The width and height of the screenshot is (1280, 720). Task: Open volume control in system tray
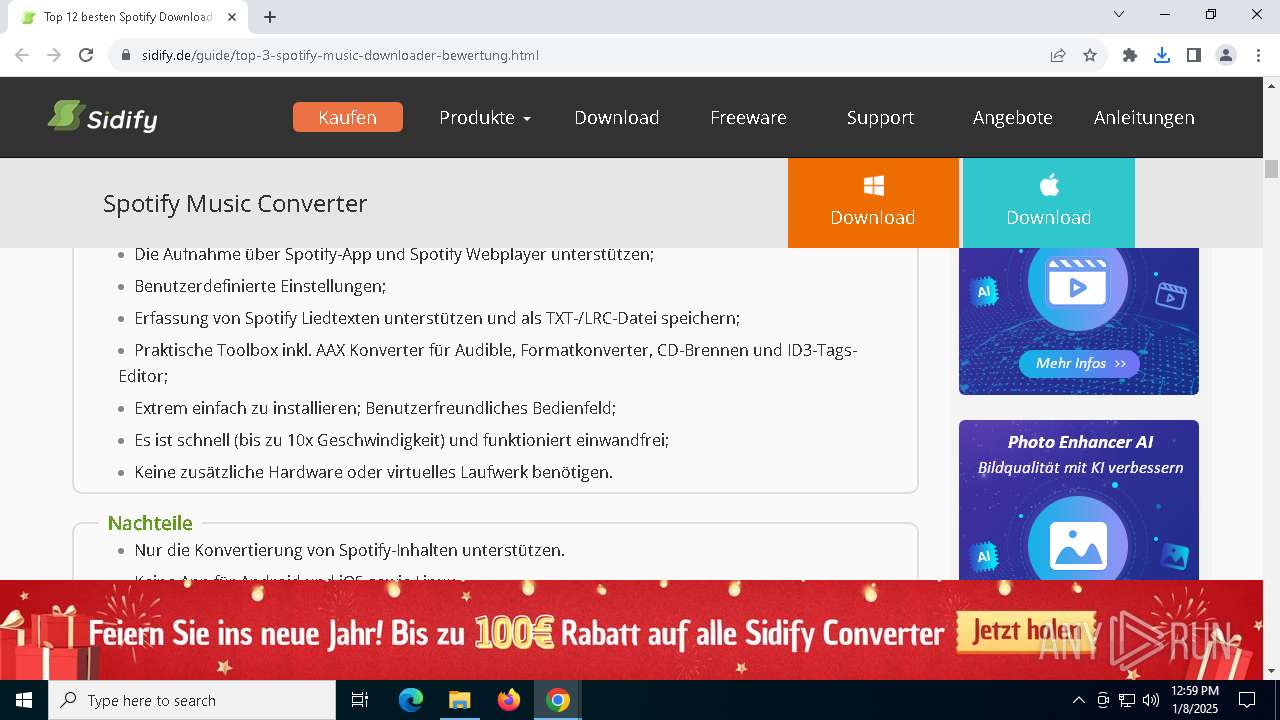coord(1150,700)
